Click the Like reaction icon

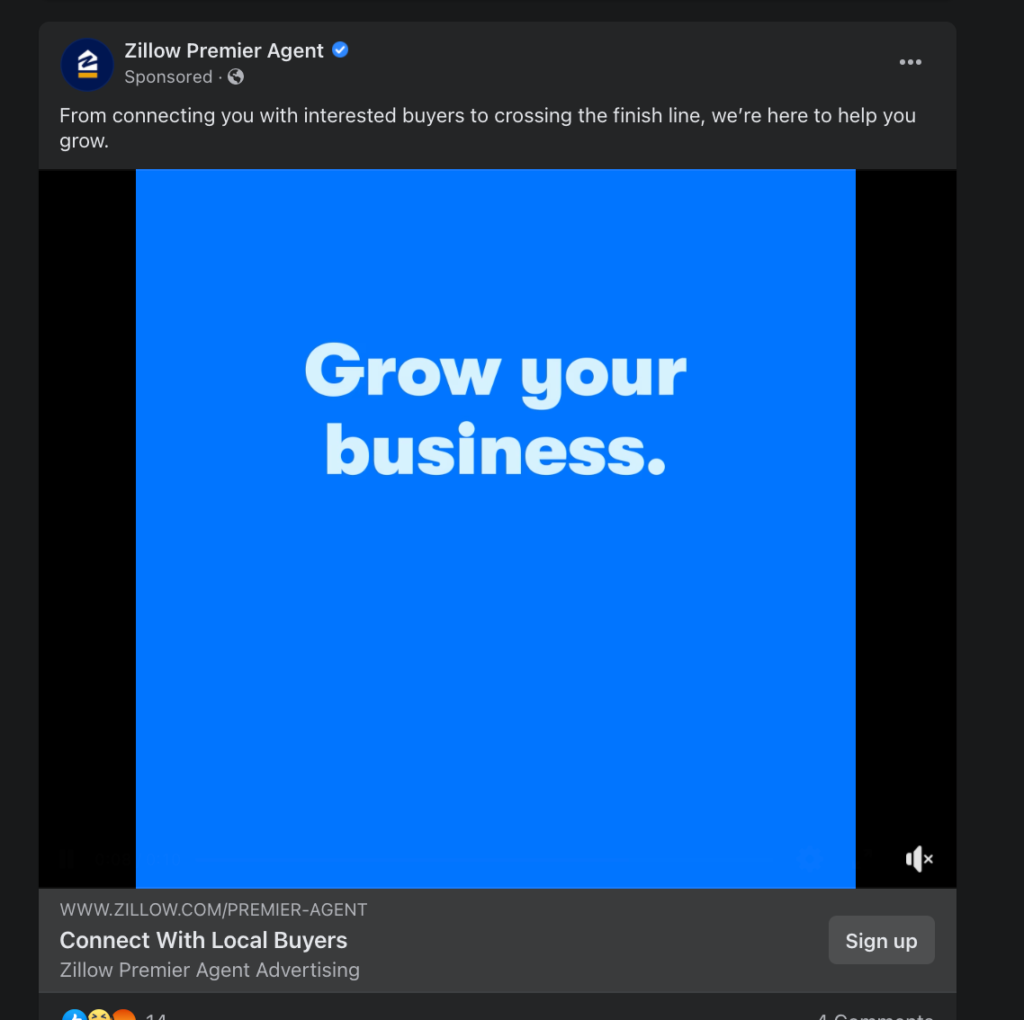pos(74,1015)
